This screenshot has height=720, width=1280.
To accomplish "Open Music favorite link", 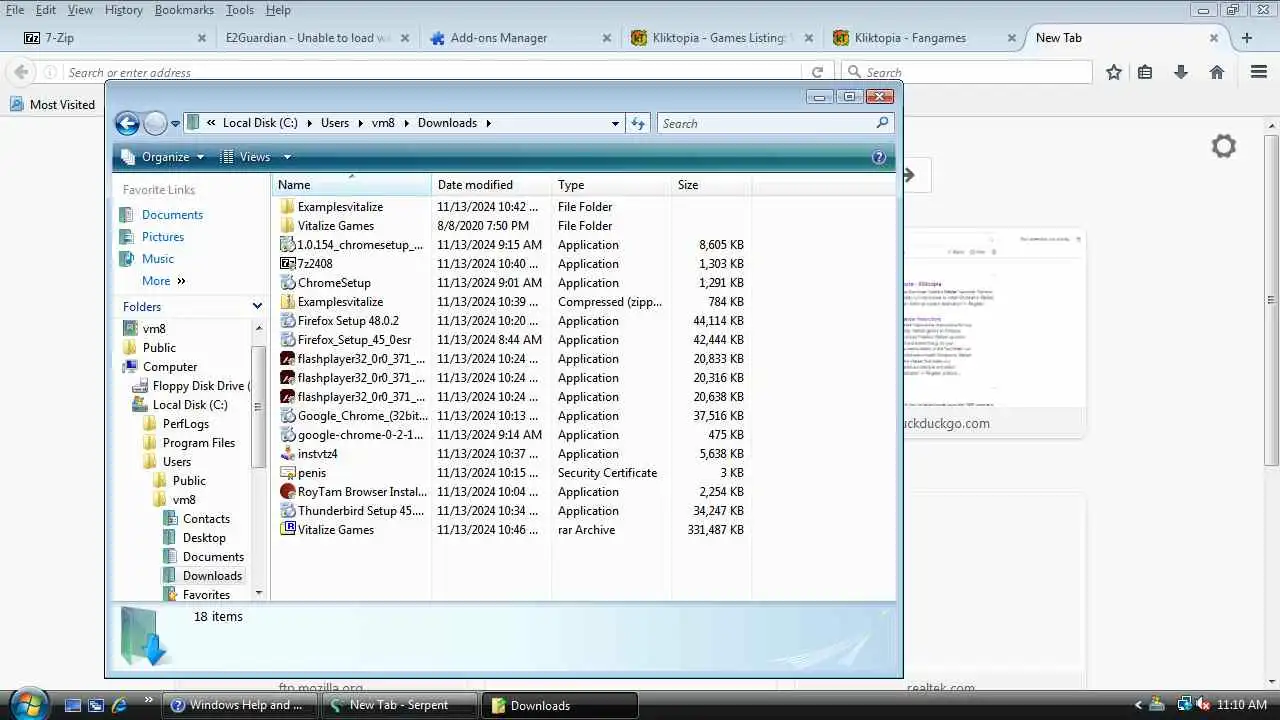I will pyautogui.click(x=158, y=259).
